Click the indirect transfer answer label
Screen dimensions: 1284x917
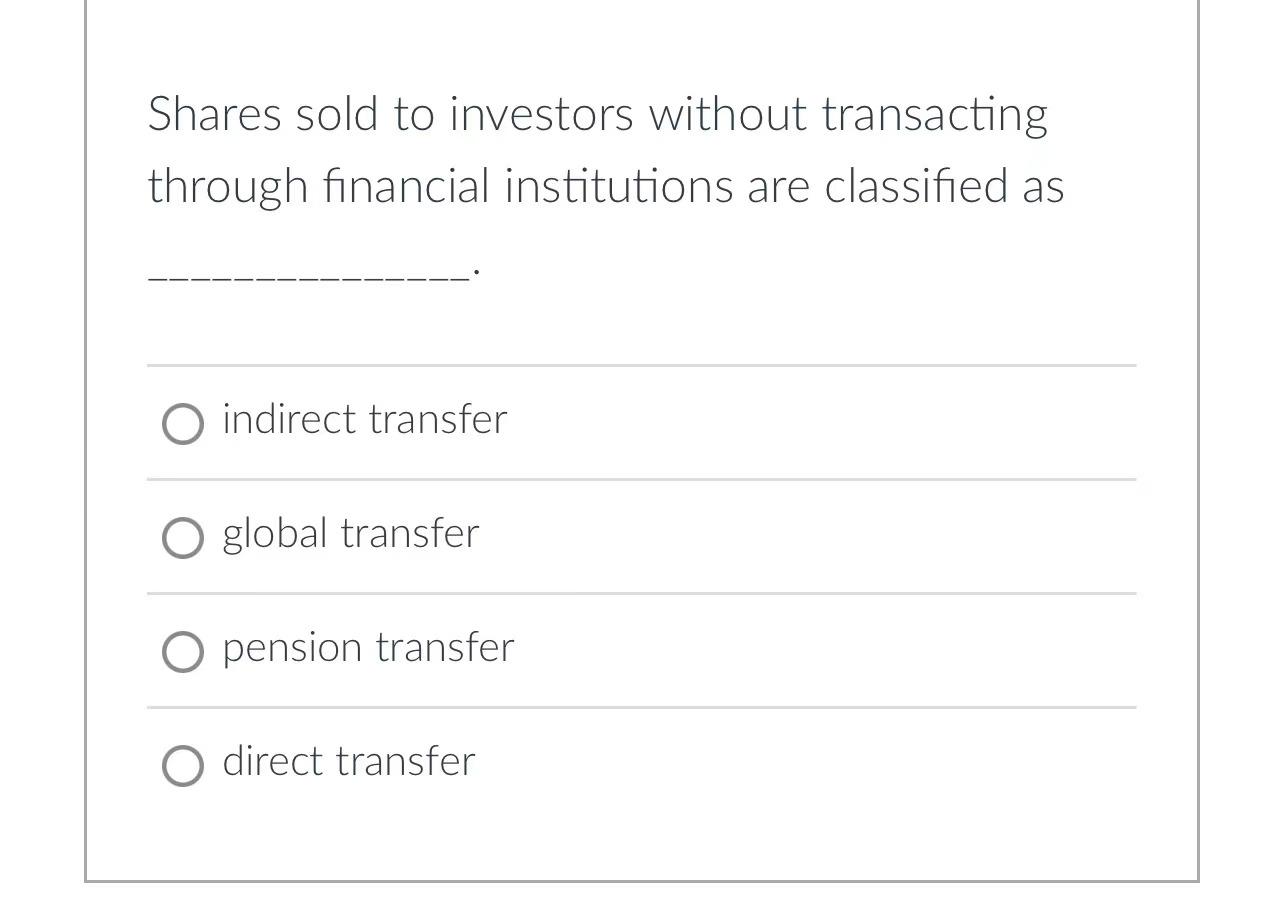click(x=364, y=420)
